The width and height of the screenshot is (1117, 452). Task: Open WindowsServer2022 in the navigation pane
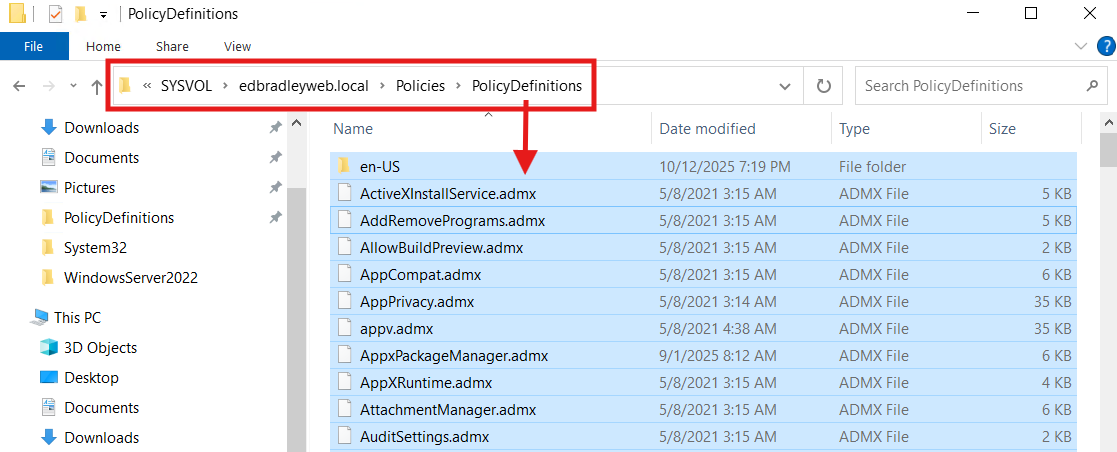130,278
